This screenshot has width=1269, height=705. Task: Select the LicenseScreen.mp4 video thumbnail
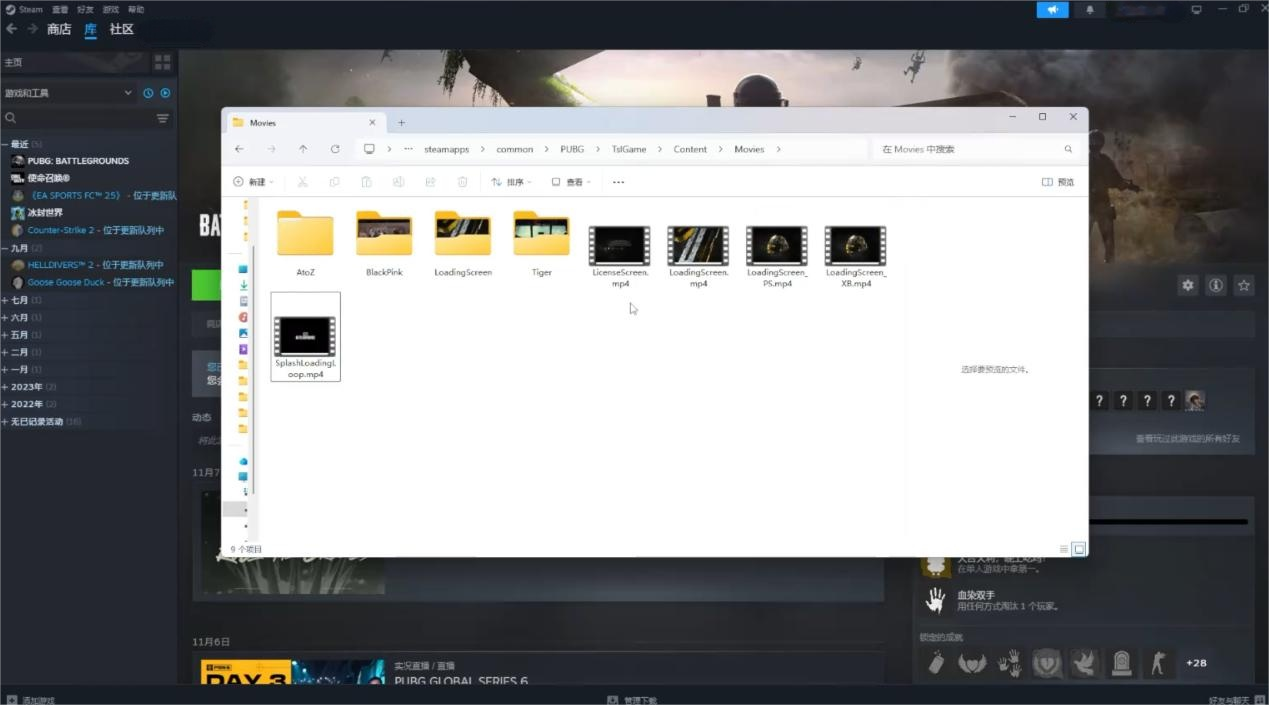click(x=619, y=246)
